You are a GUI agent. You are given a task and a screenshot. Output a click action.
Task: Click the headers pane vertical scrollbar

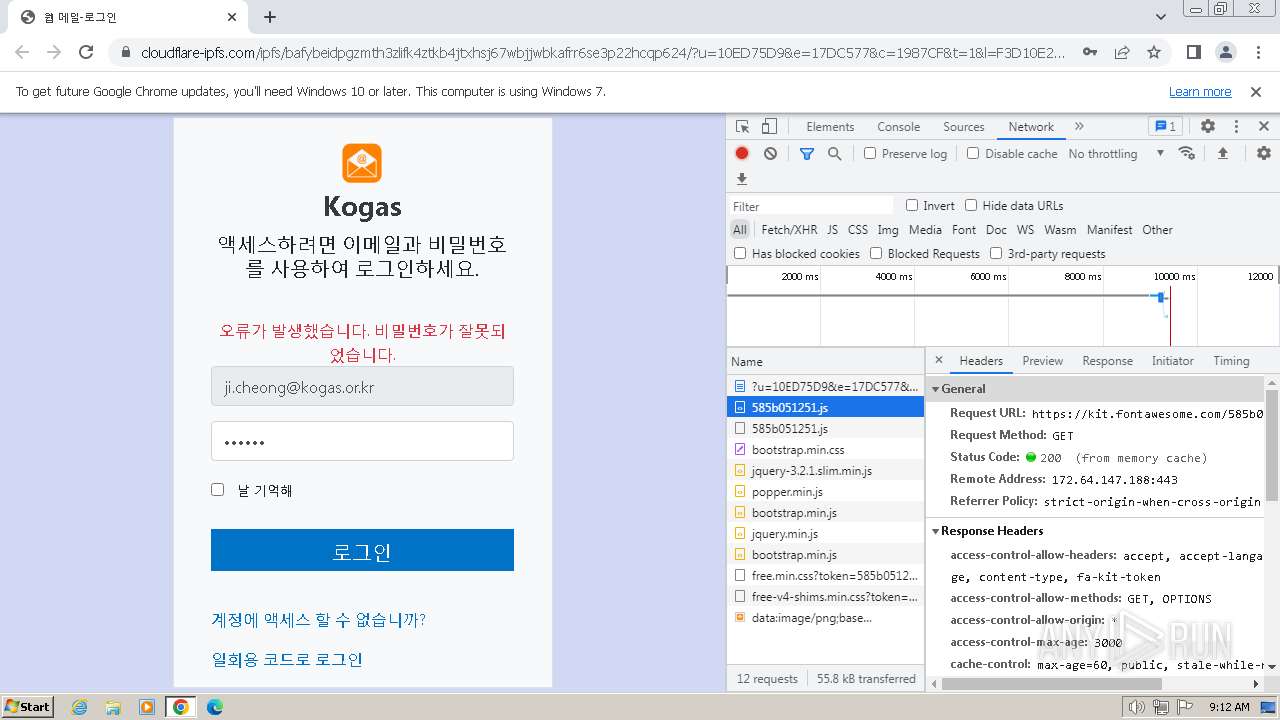[x=1272, y=445]
